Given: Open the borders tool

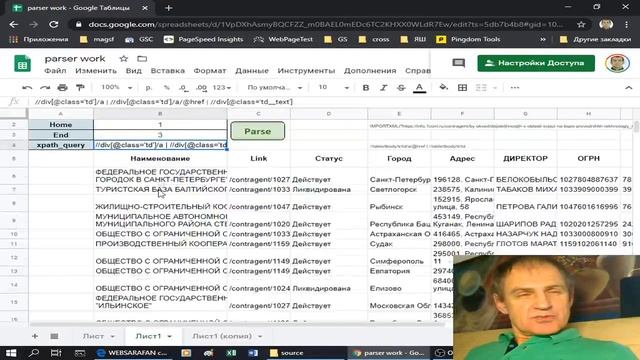Looking at the screenshot, I should [x=462, y=88].
